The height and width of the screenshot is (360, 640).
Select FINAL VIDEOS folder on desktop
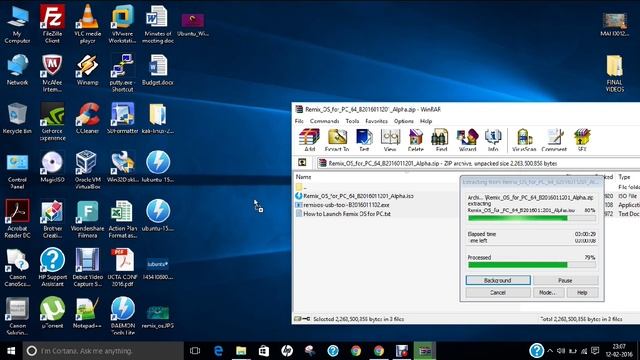pos(615,73)
